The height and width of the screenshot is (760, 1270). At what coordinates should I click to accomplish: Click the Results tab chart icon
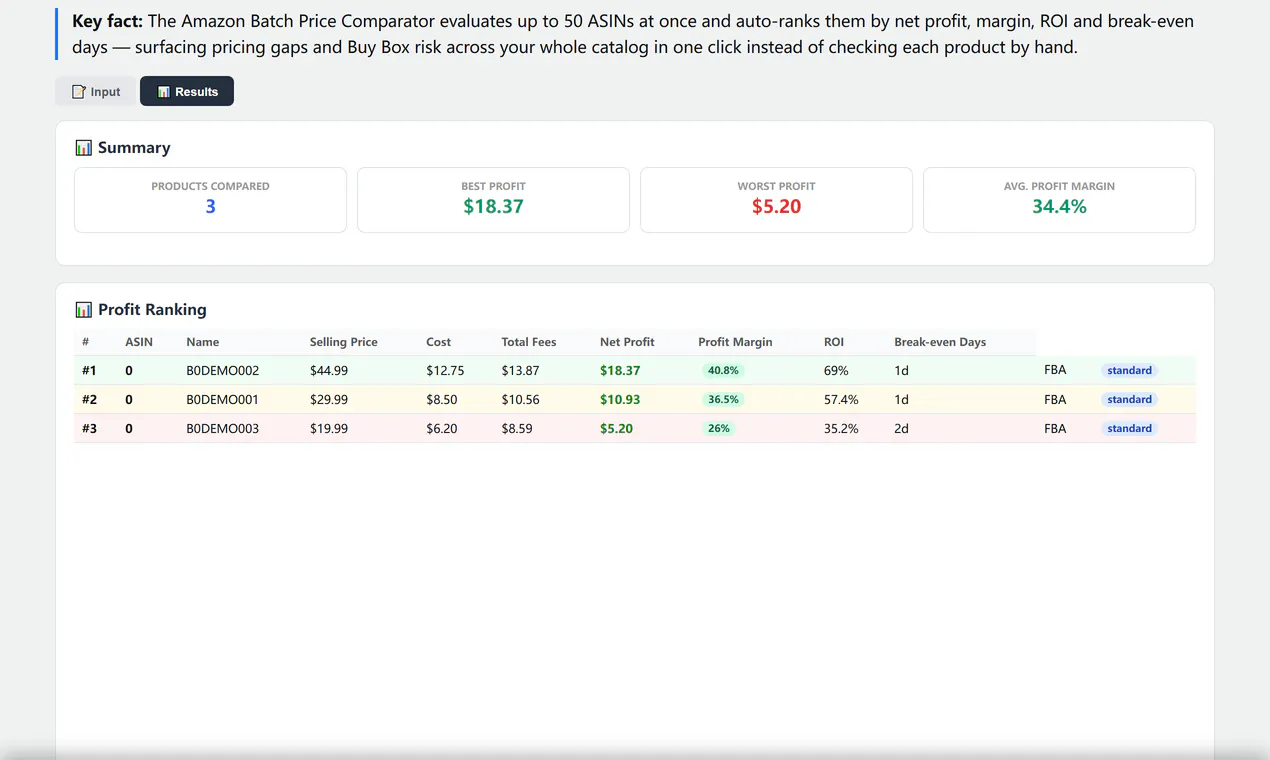point(164,92)
